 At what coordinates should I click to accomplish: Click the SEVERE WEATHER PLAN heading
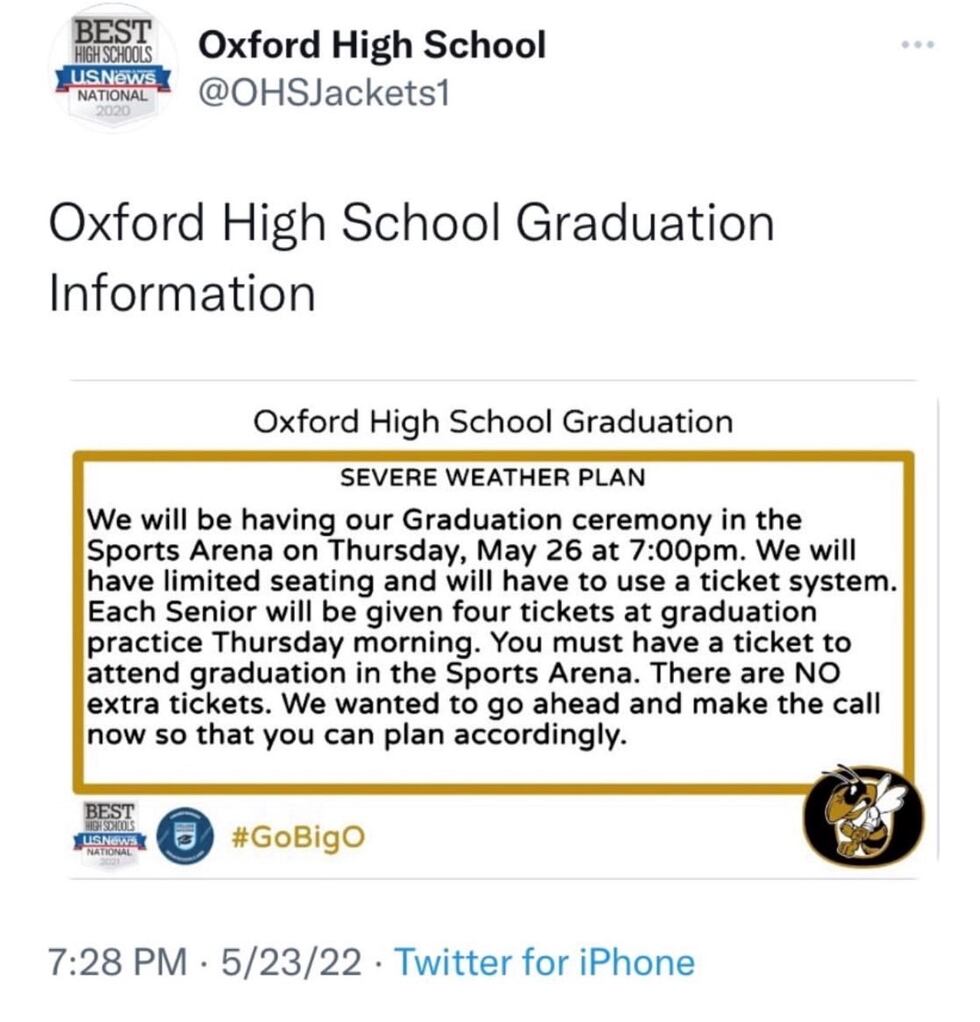pyautogui.click(x=490, y=478)
